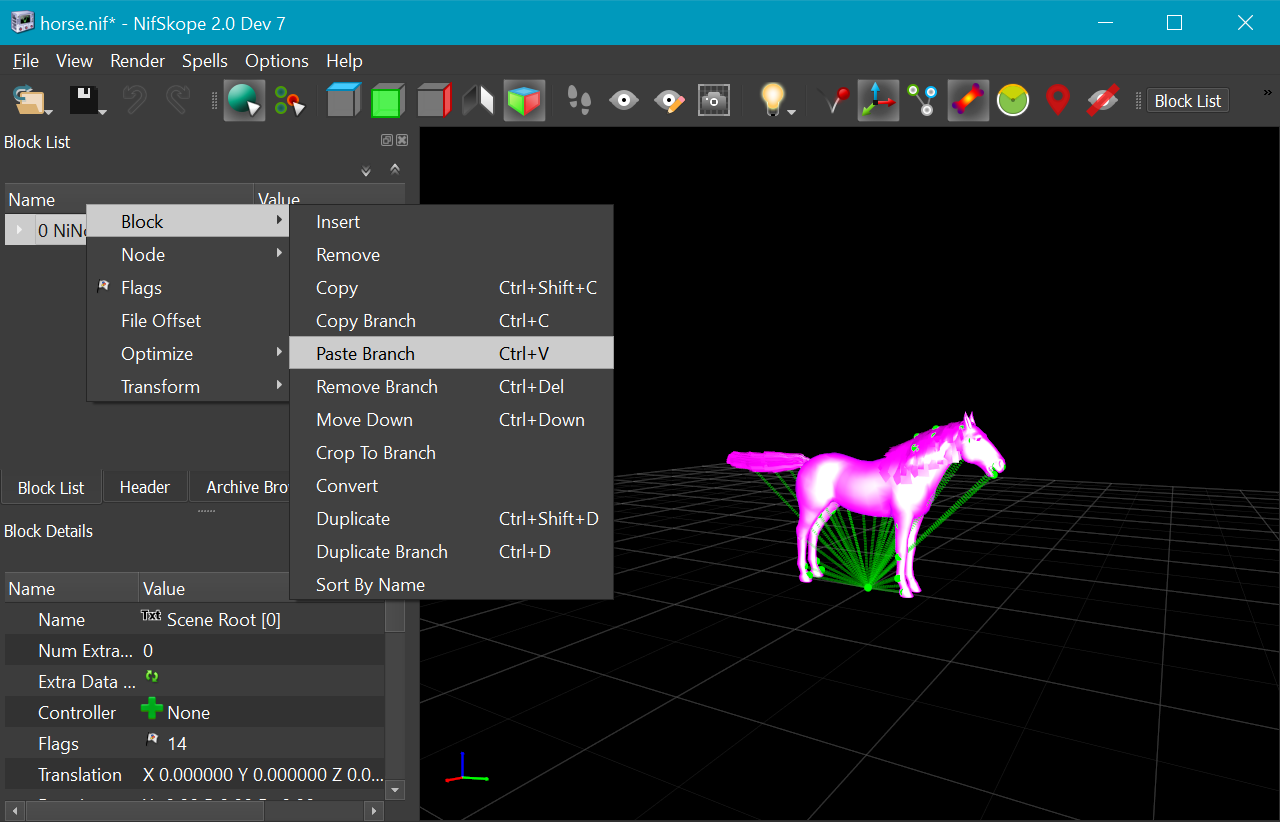Choose File Offset in the context menu

pos(188,321)
